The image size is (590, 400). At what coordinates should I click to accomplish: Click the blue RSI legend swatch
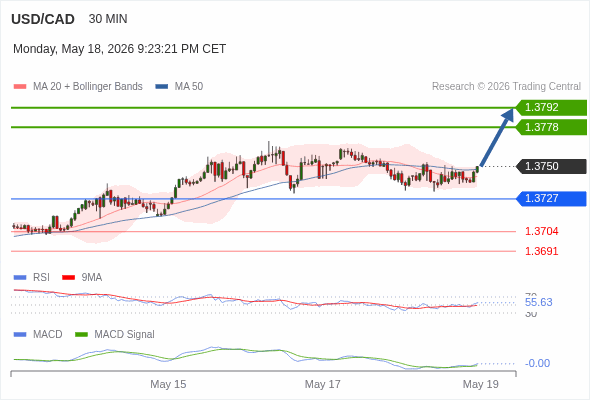[x=20, y=278]
